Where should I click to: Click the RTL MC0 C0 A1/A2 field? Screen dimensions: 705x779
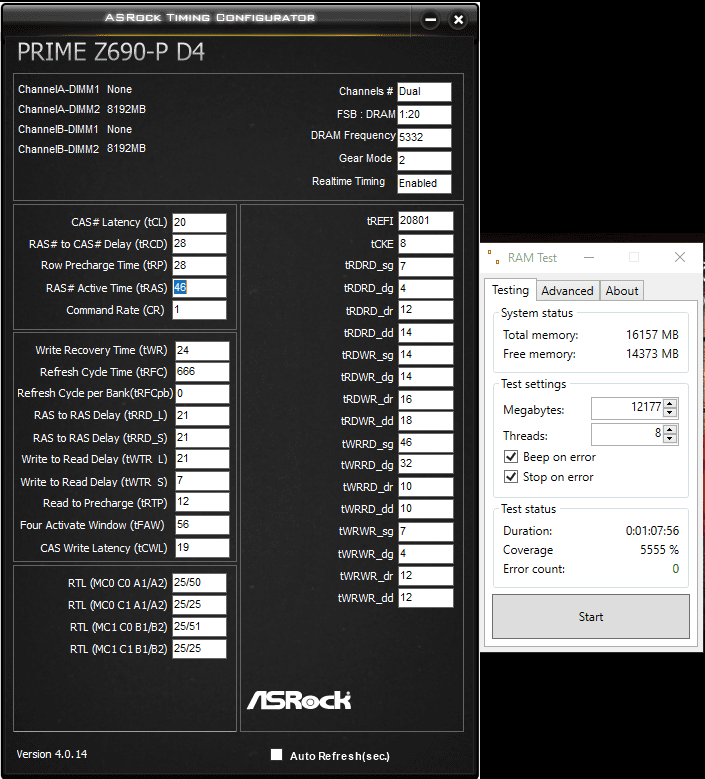pos(199,583)
